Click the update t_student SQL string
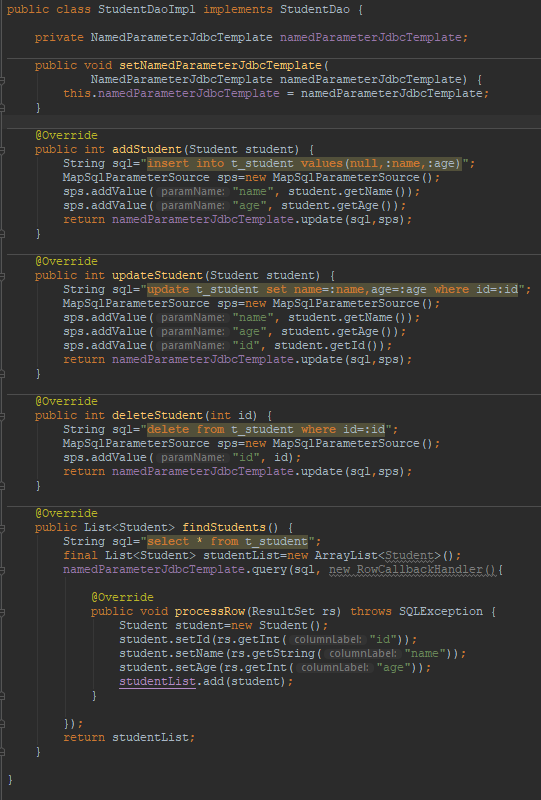541x800 pixels. 332,289
